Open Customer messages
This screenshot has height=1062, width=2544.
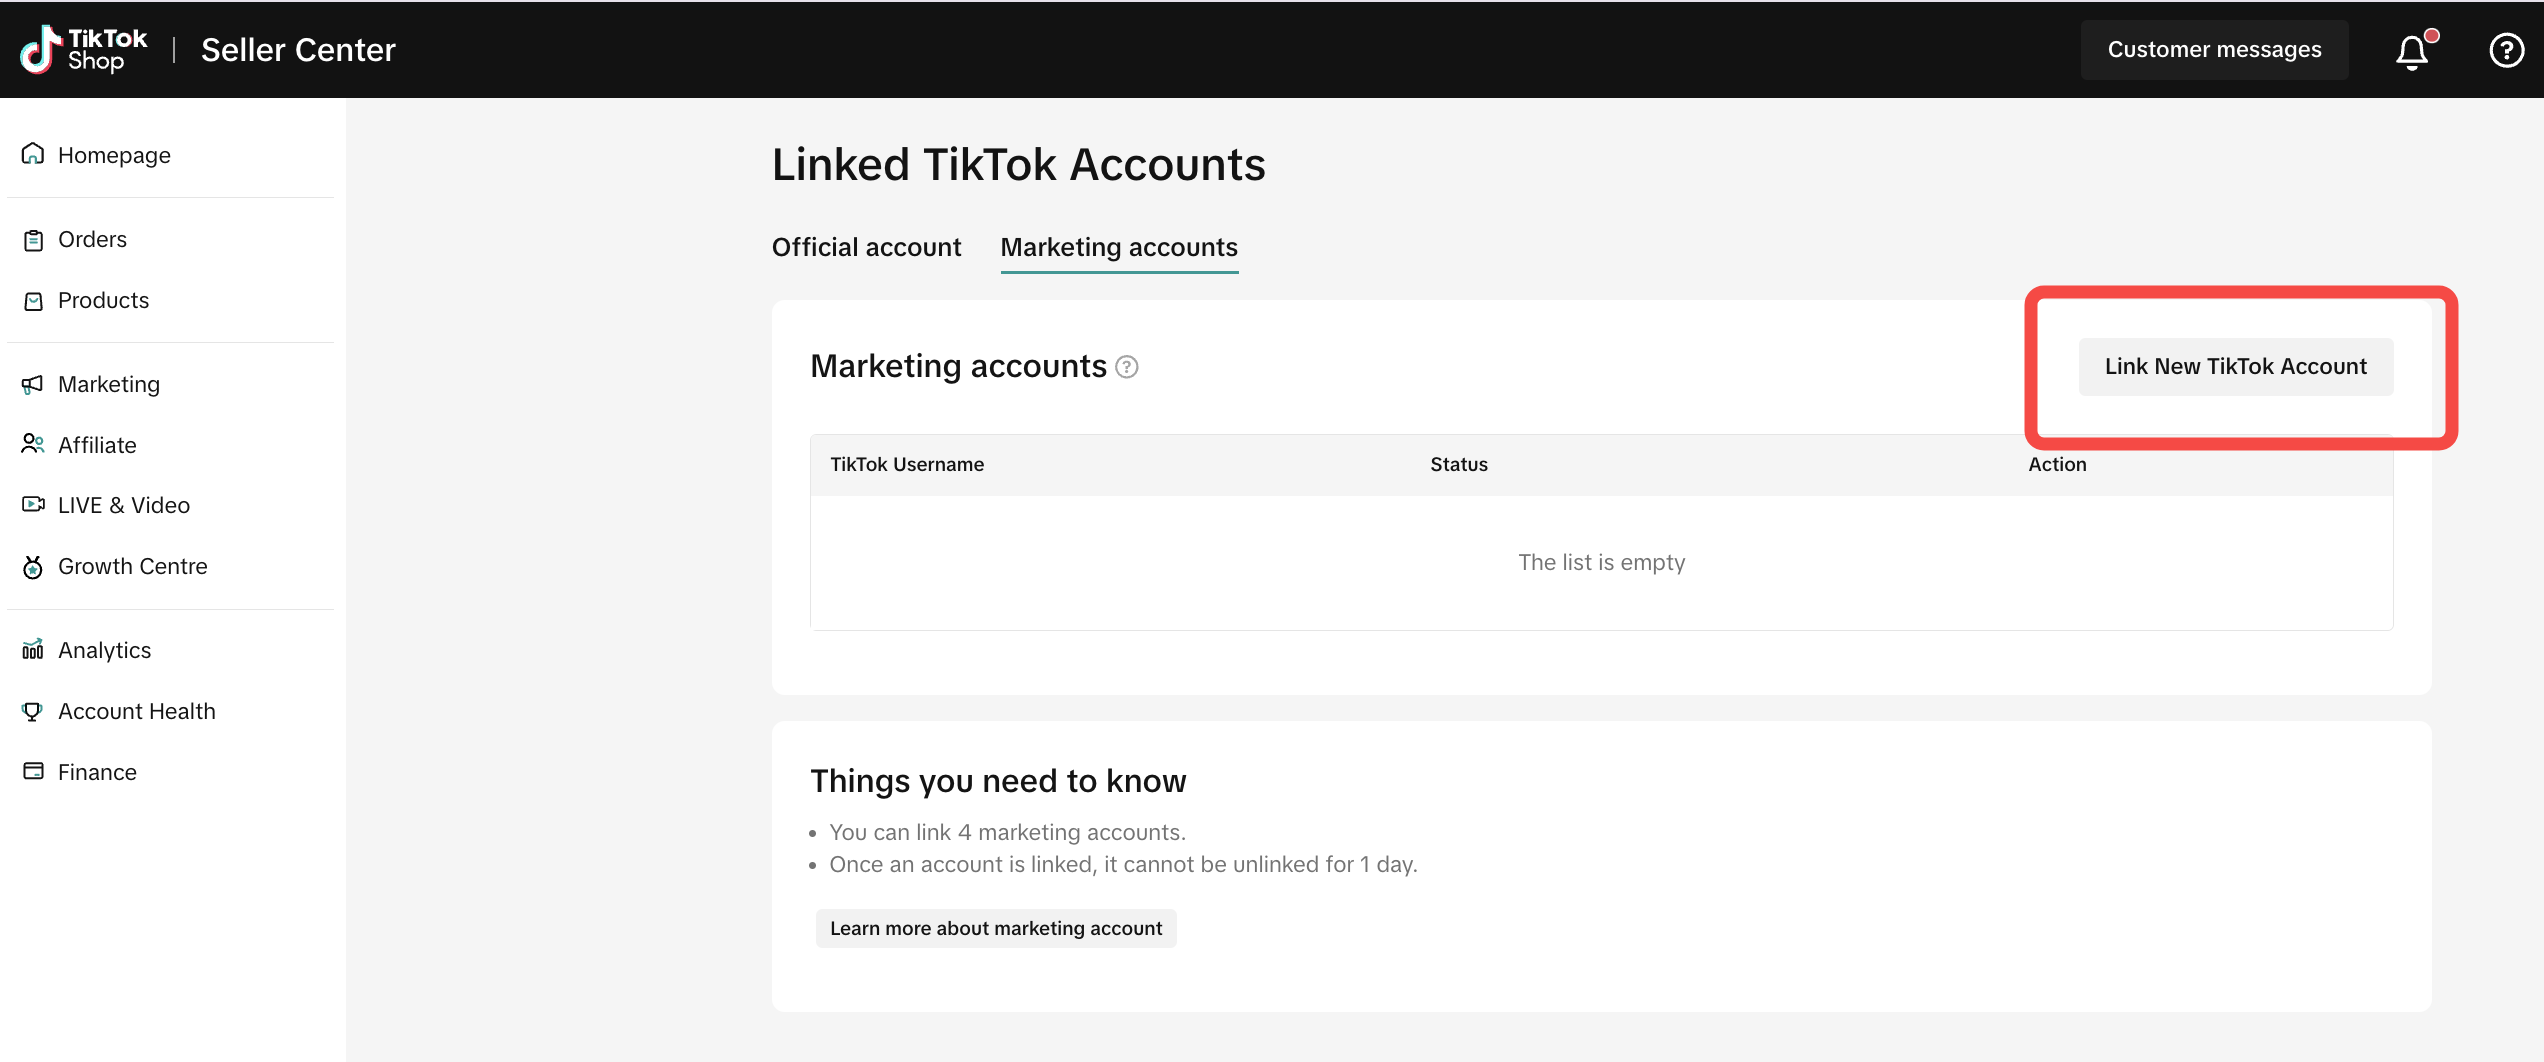tap(2214, 50)
